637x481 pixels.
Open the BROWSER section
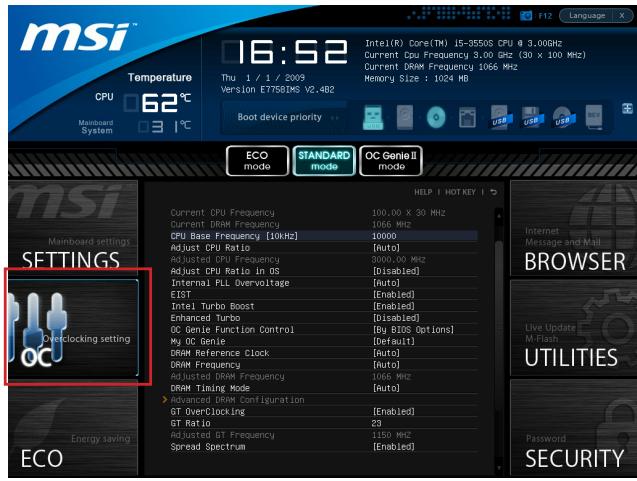coord(574,228)
